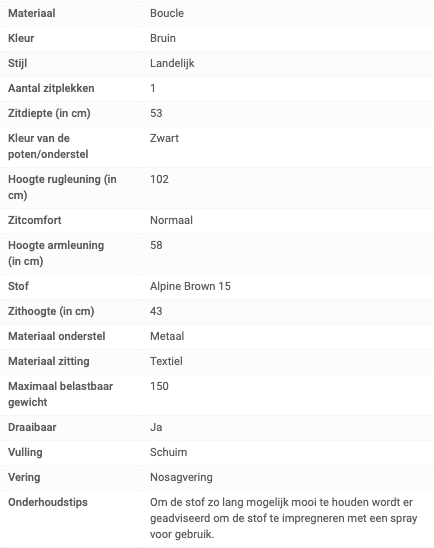This screenshot has height=548, width=434.
Task: Select the maintenance tips description text
Action: click(284, 518)
